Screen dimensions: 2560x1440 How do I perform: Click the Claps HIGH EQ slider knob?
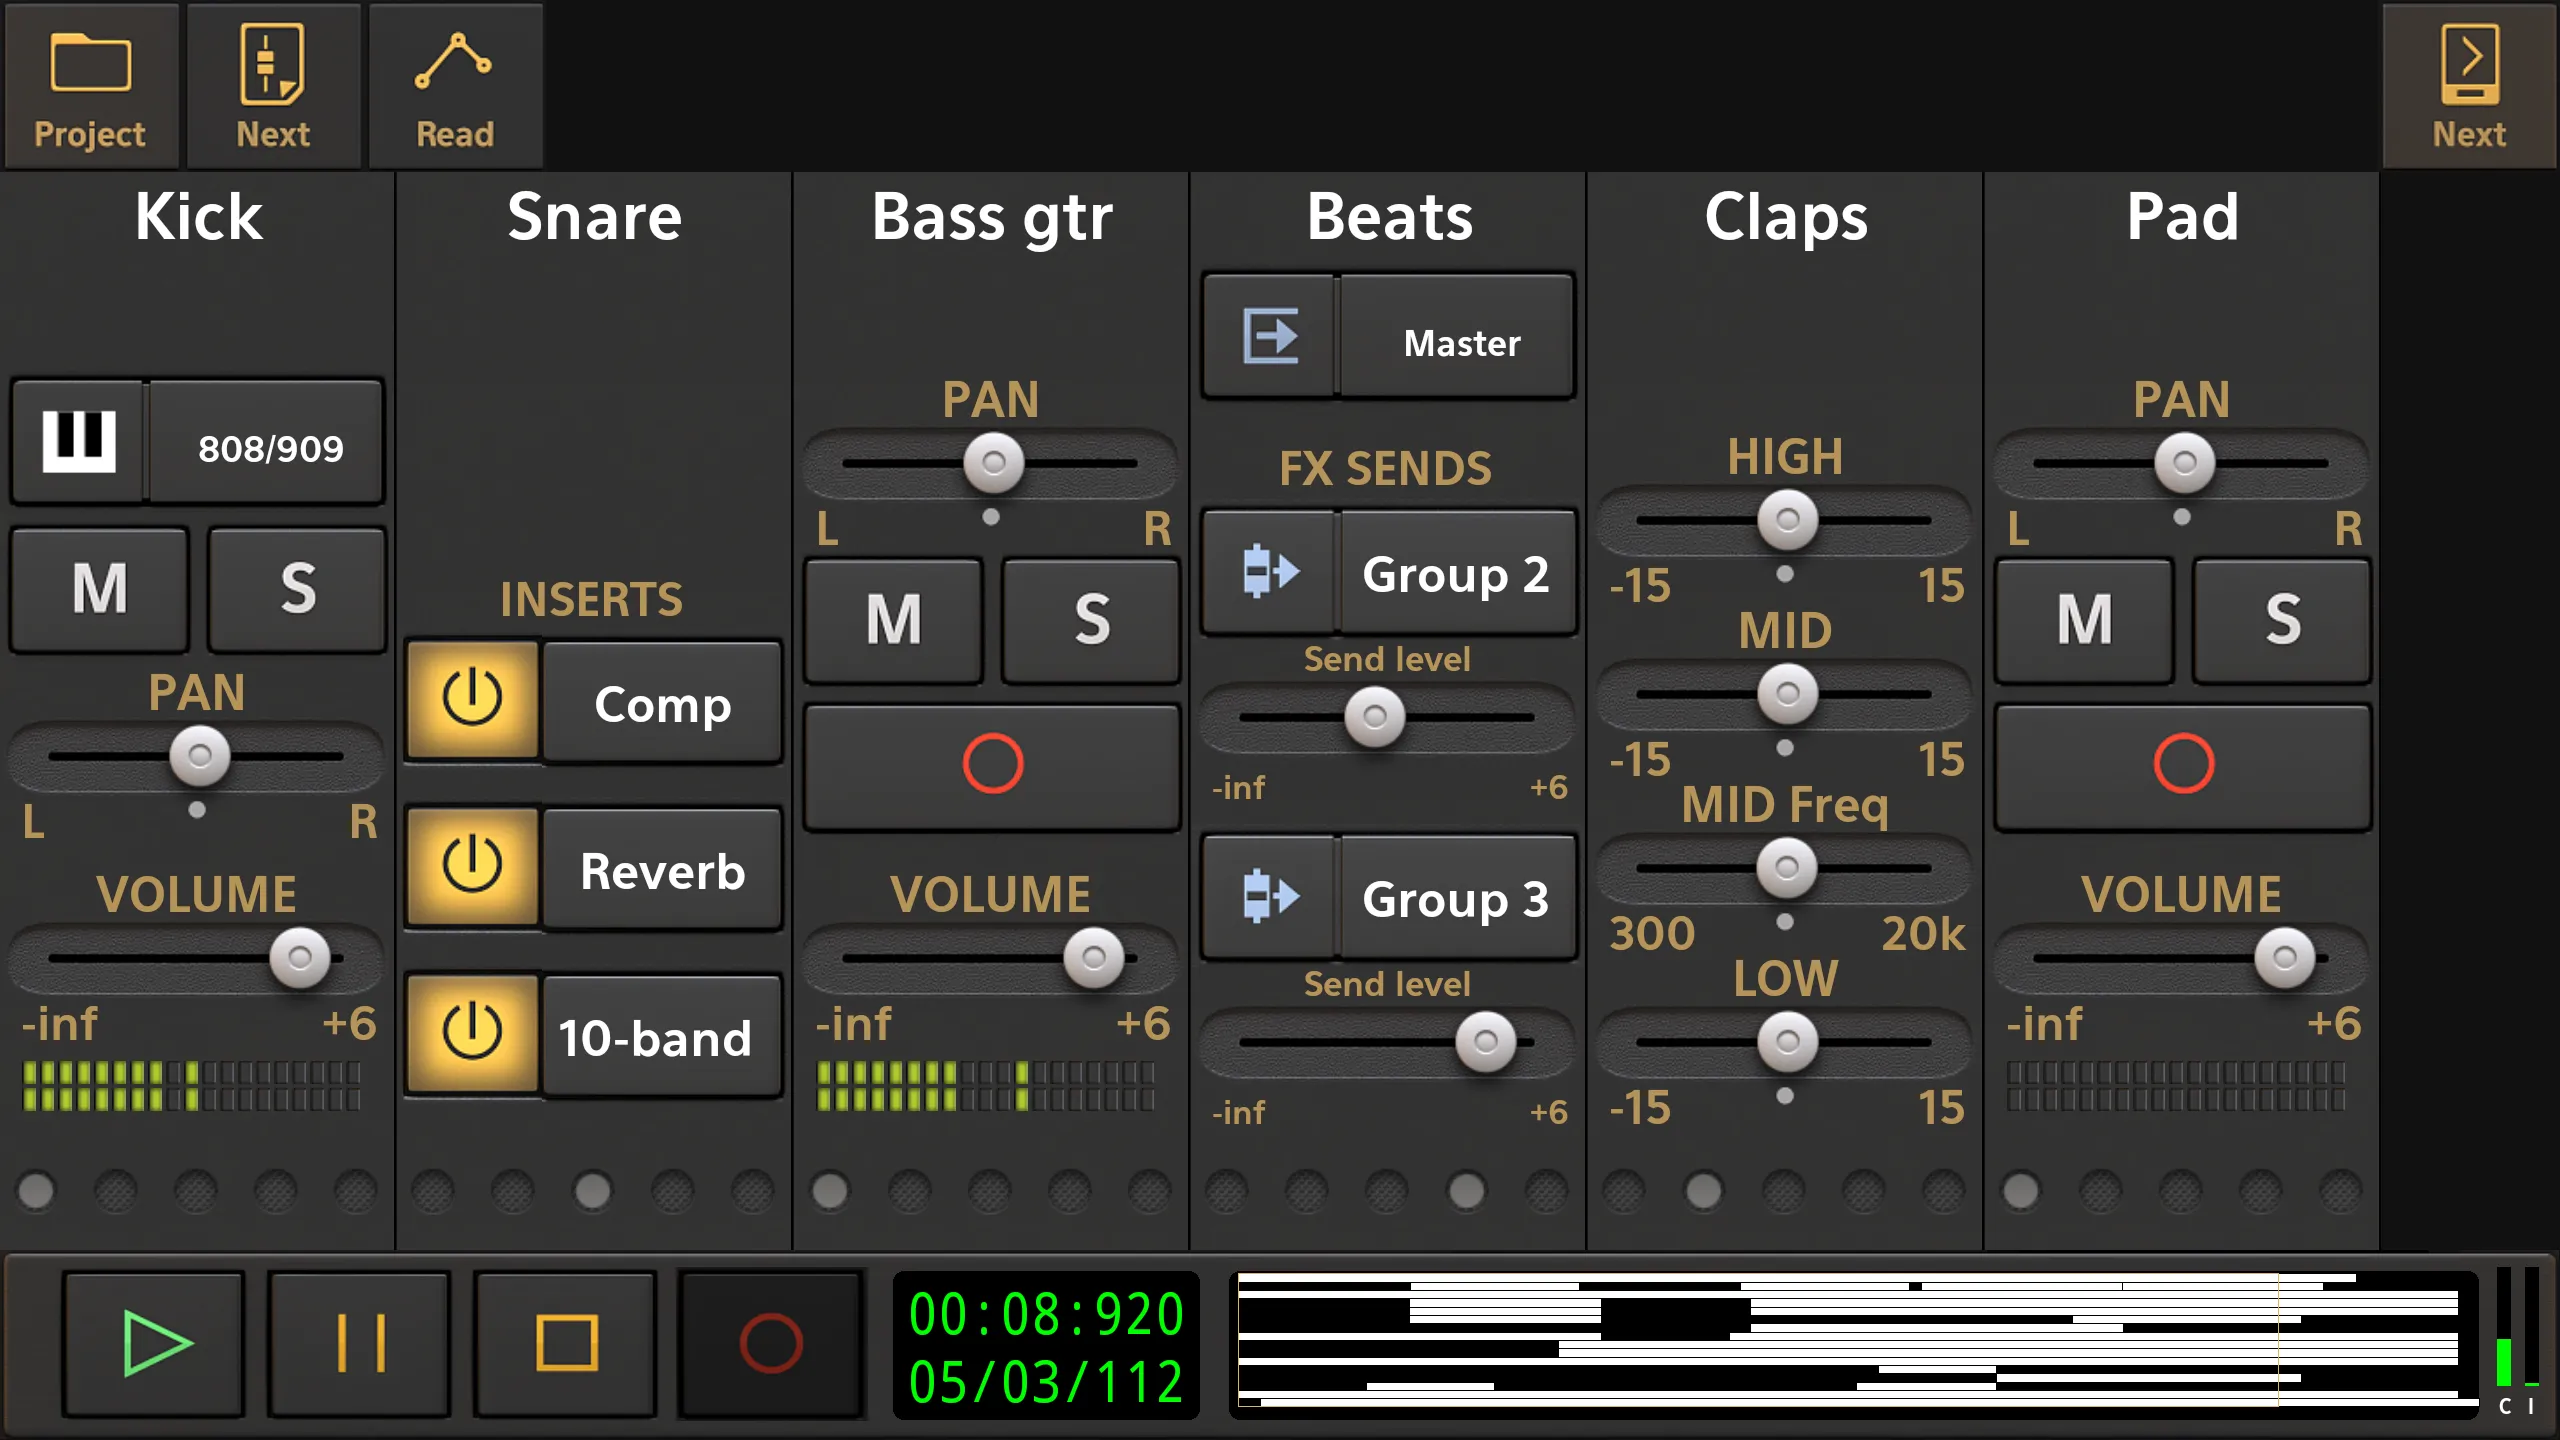1788,520
